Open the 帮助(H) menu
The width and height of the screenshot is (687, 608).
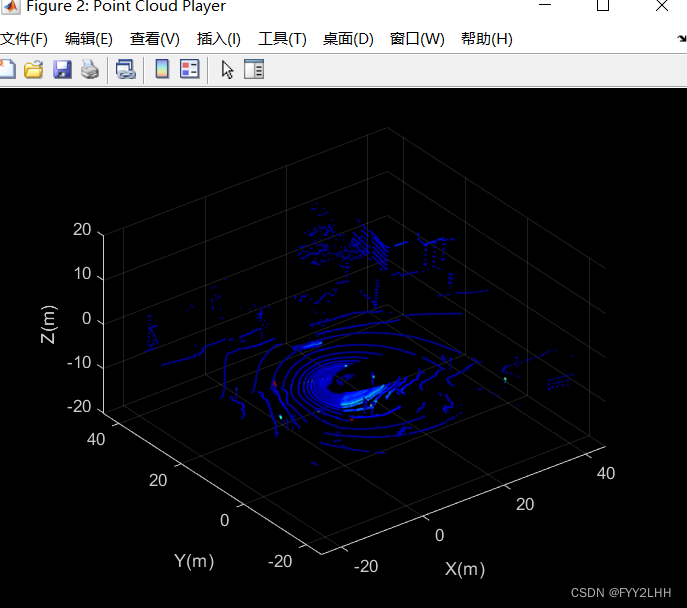[x=486, y=39]
